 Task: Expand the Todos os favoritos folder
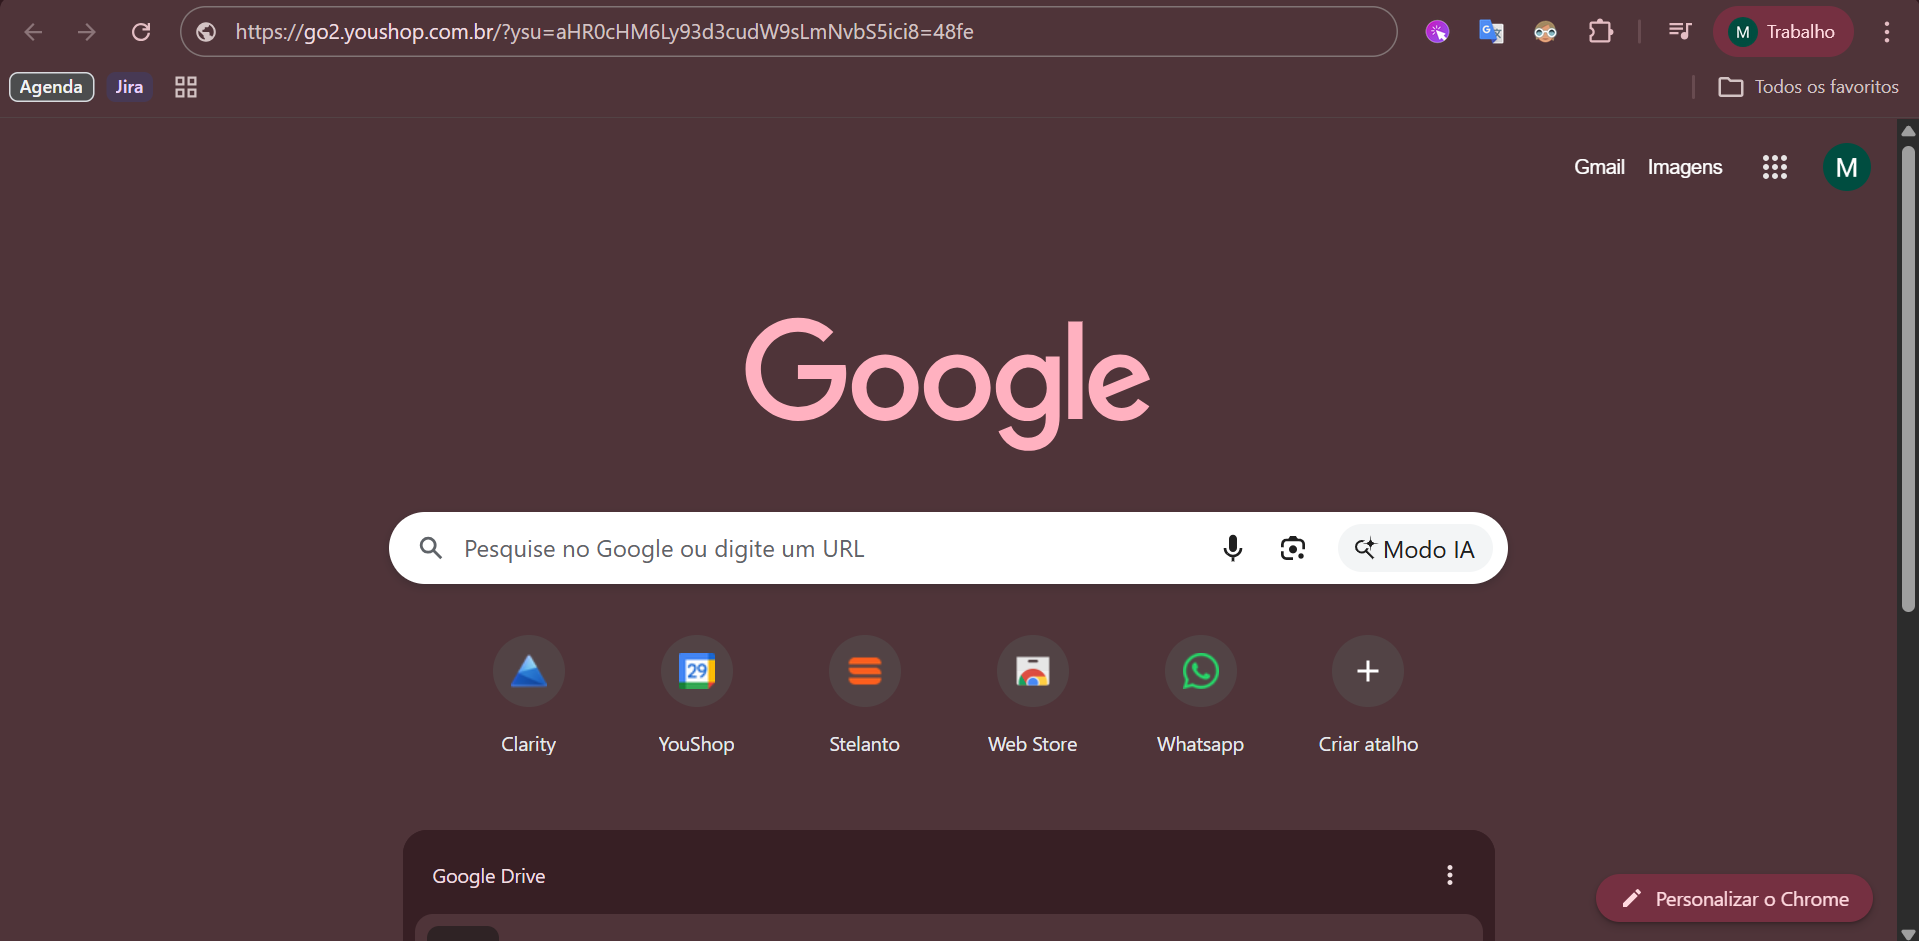(x=1808, y=87)
